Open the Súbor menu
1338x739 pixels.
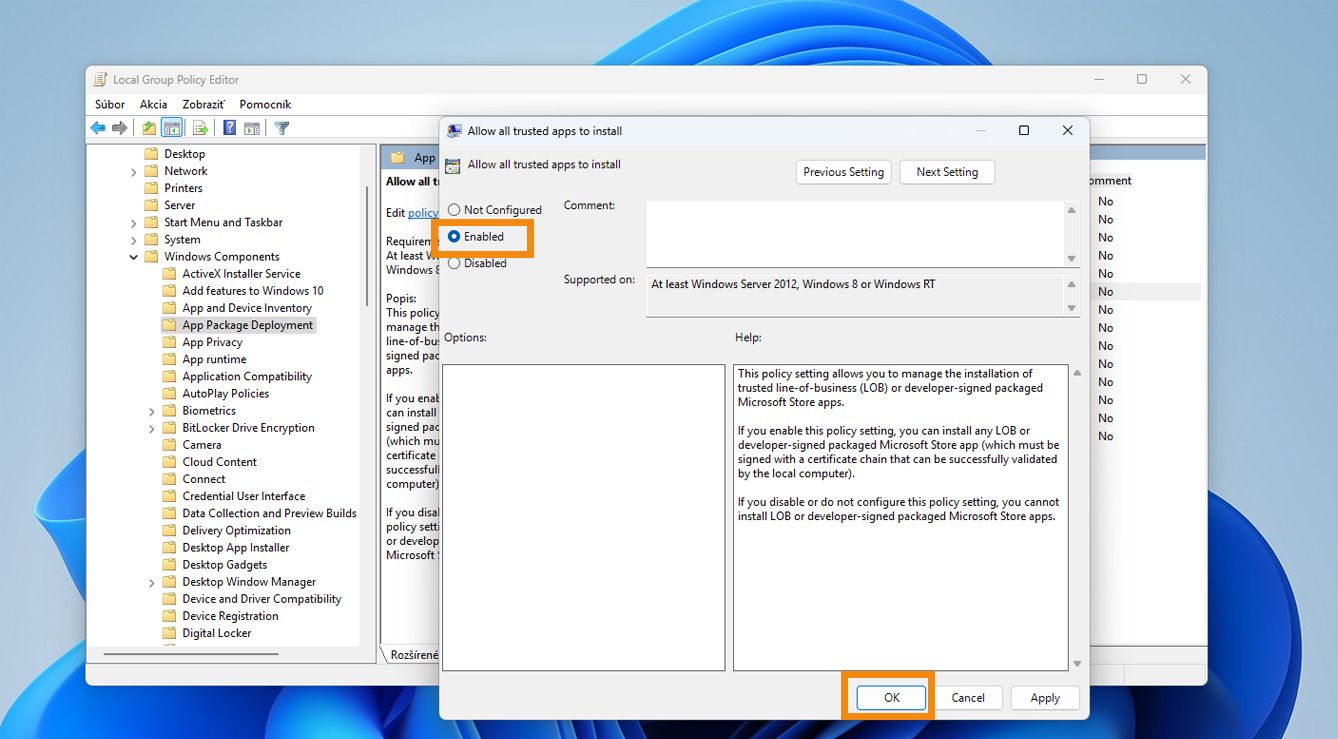[110, 104]
